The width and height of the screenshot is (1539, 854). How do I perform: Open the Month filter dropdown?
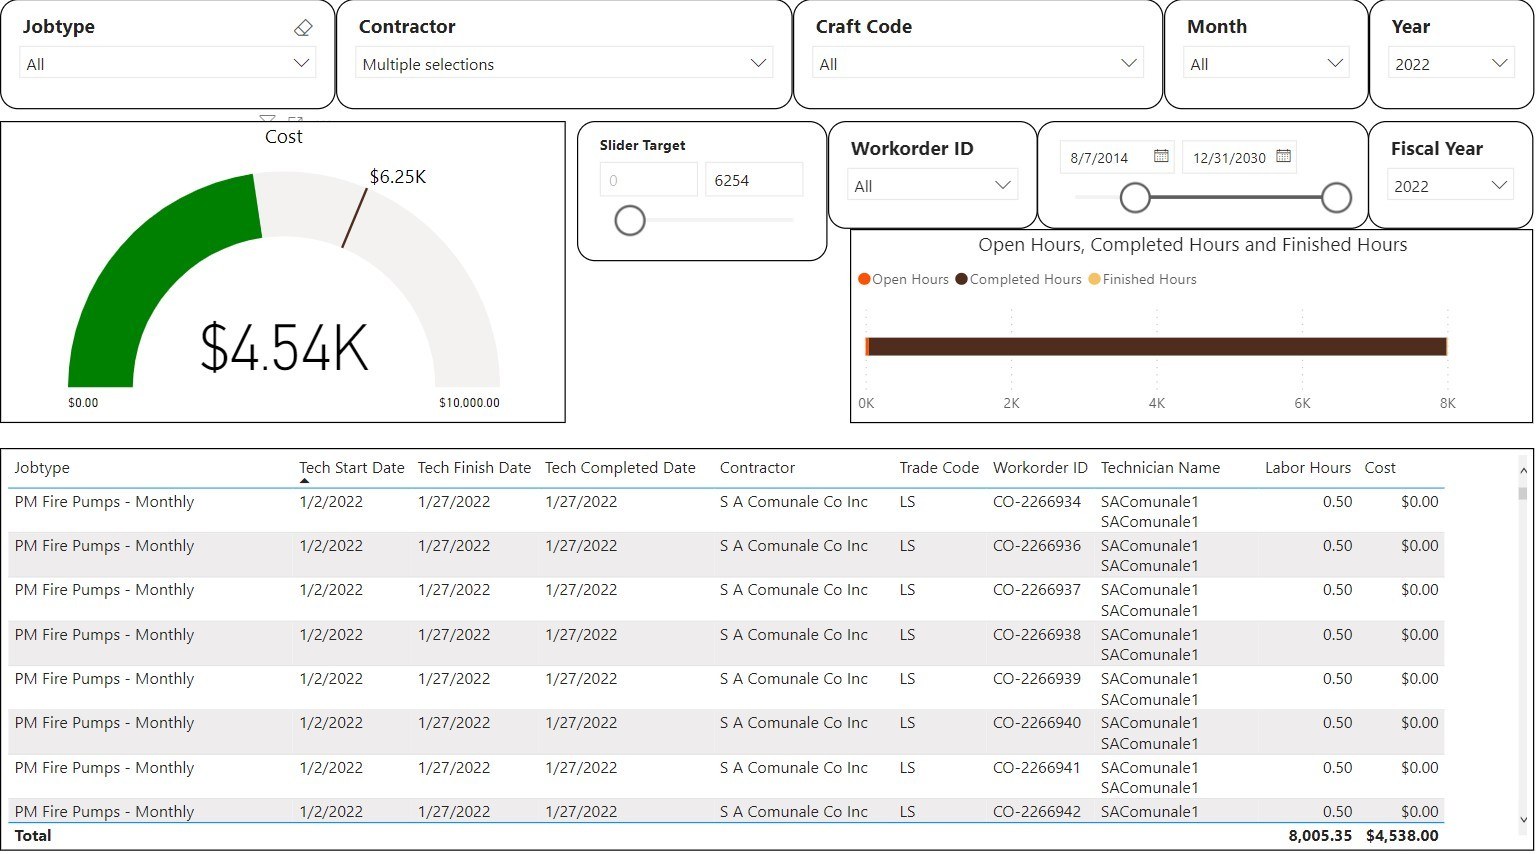1334,63
